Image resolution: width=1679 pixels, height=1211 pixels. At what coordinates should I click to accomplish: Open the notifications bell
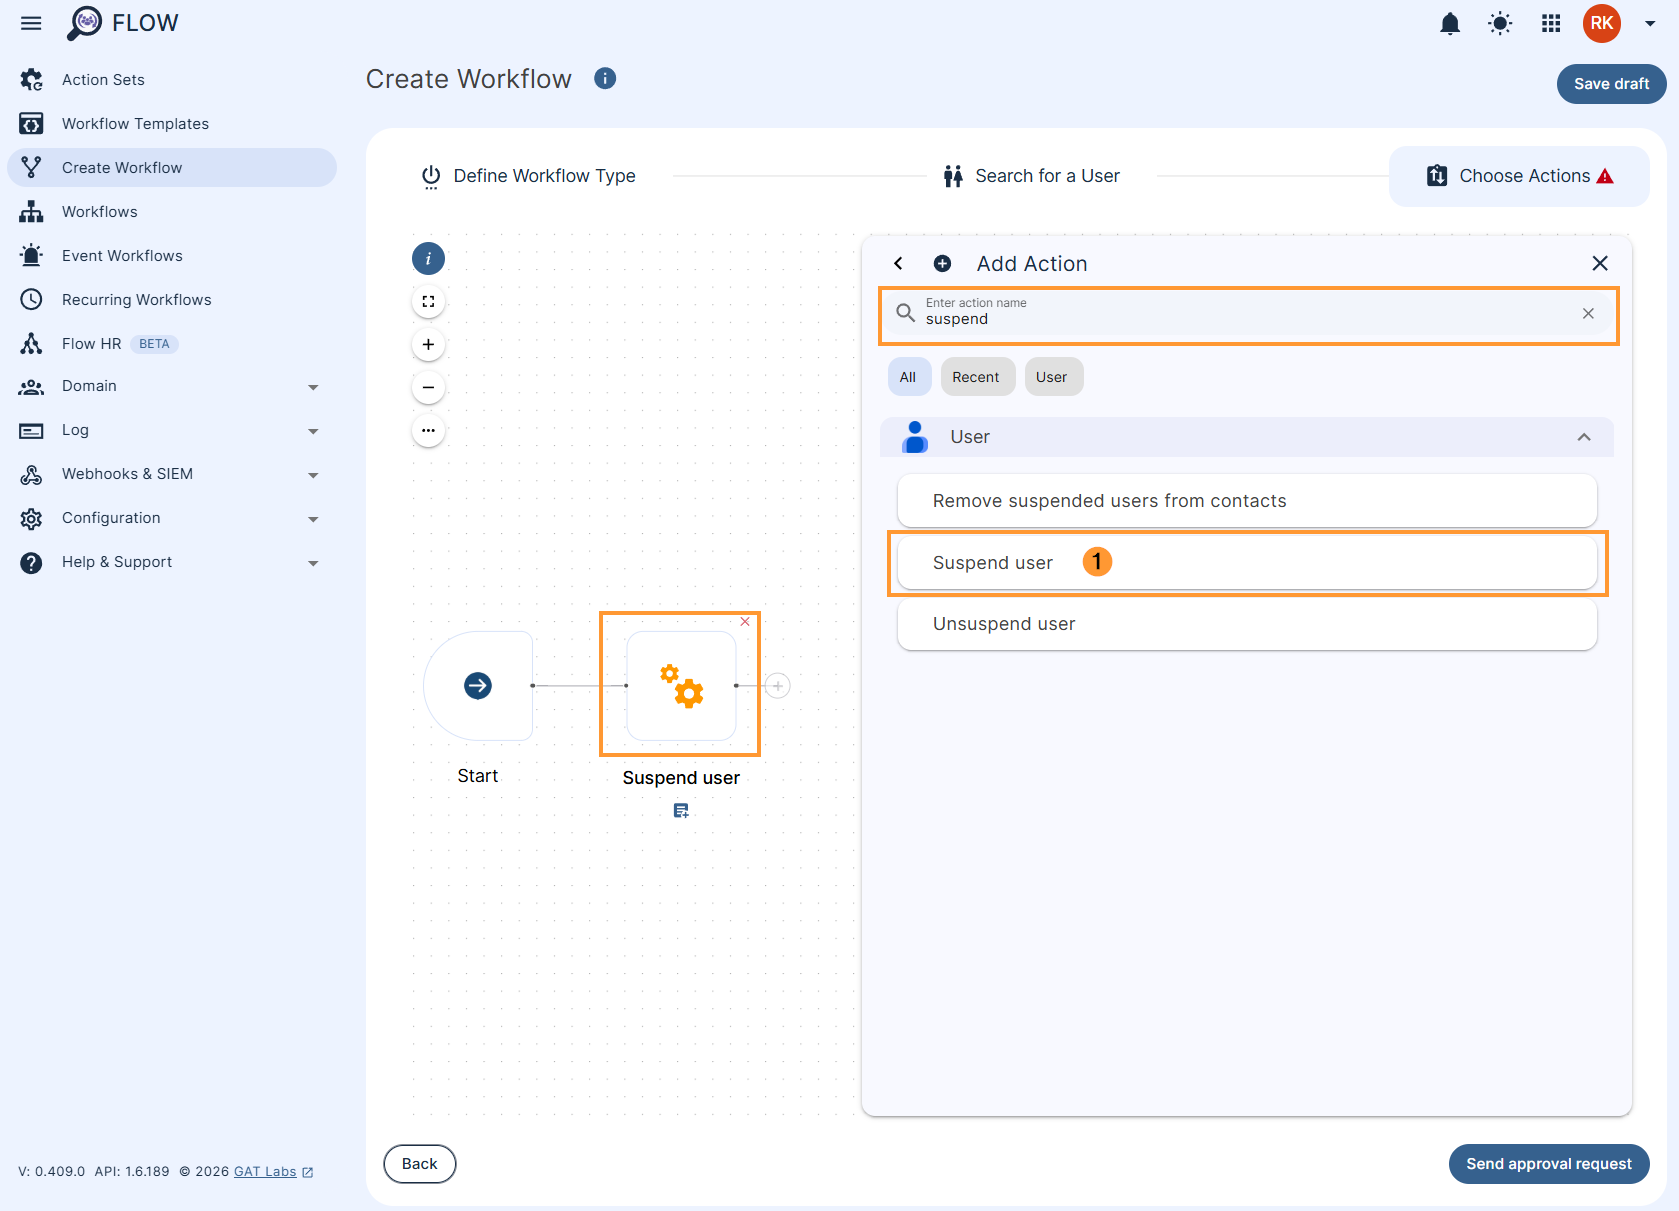click(x=1450, y=23)
